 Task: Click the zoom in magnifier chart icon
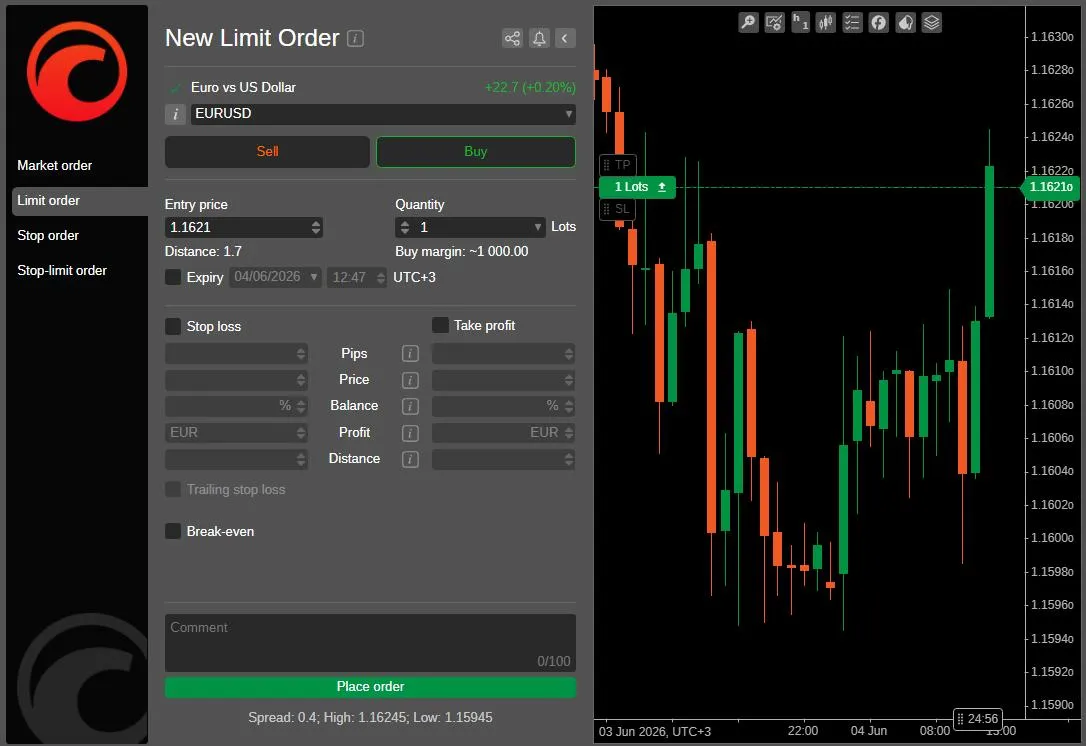point(748,23)
